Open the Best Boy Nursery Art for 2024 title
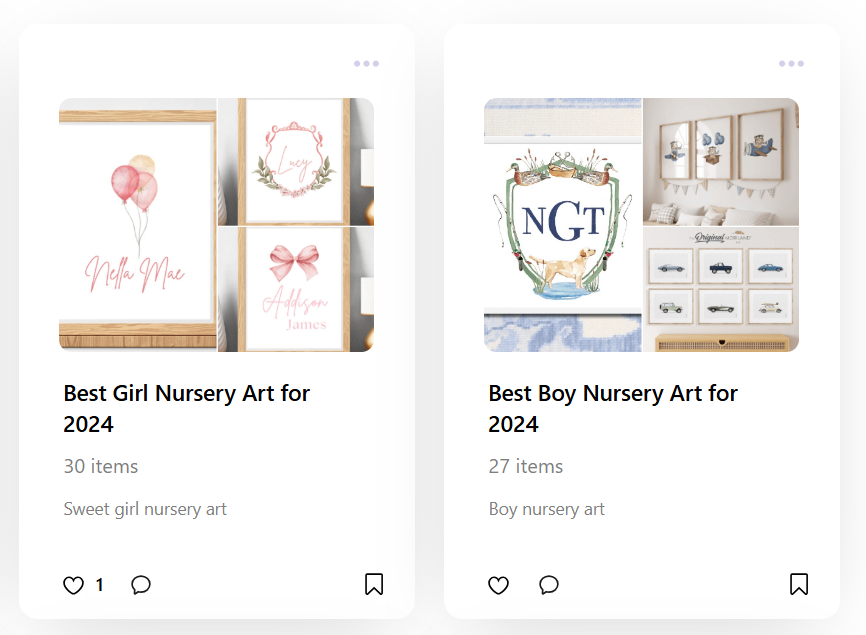 613,409
